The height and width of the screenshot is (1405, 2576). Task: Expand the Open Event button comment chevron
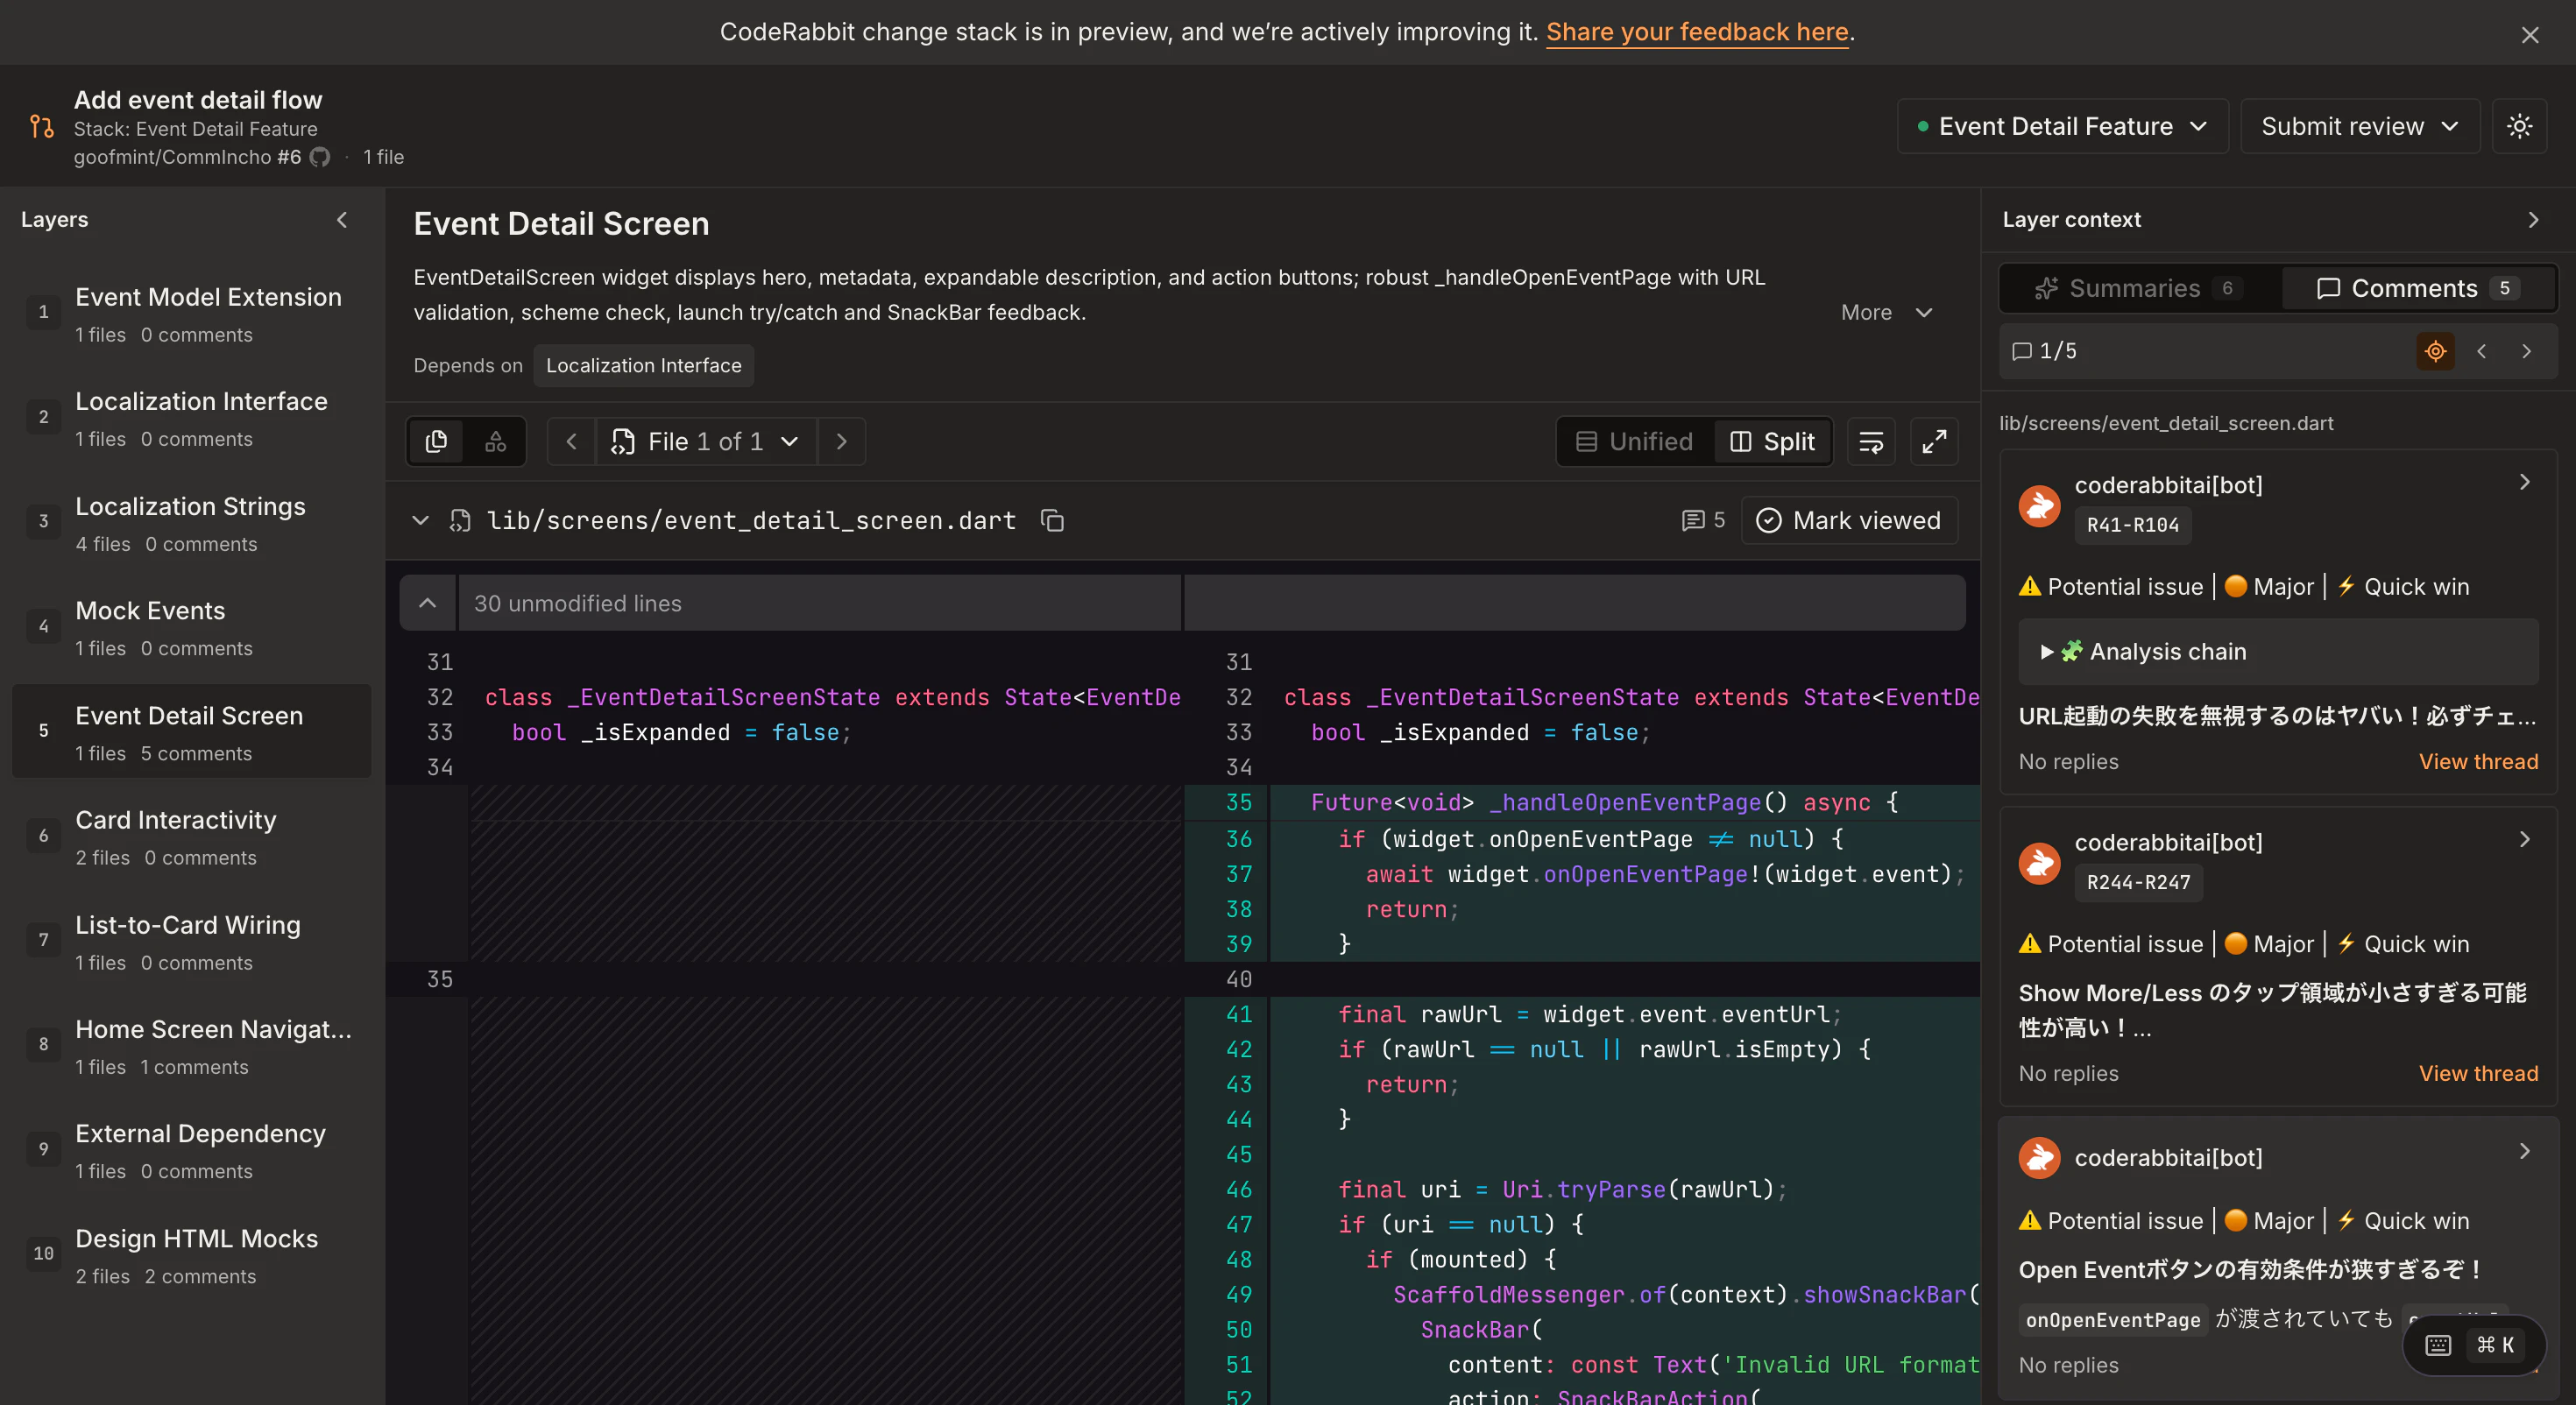[x=2525, y=1151]
